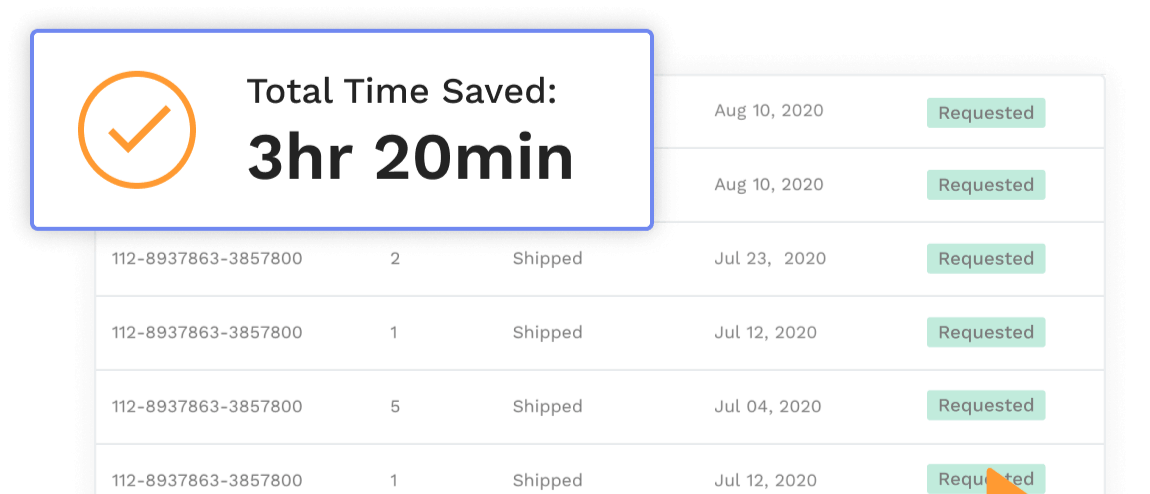Image resolution: width=1150 pixels, height=494 pixels.
Task: Open order ID in the quantity 2 row
Action: pos(207,259)
